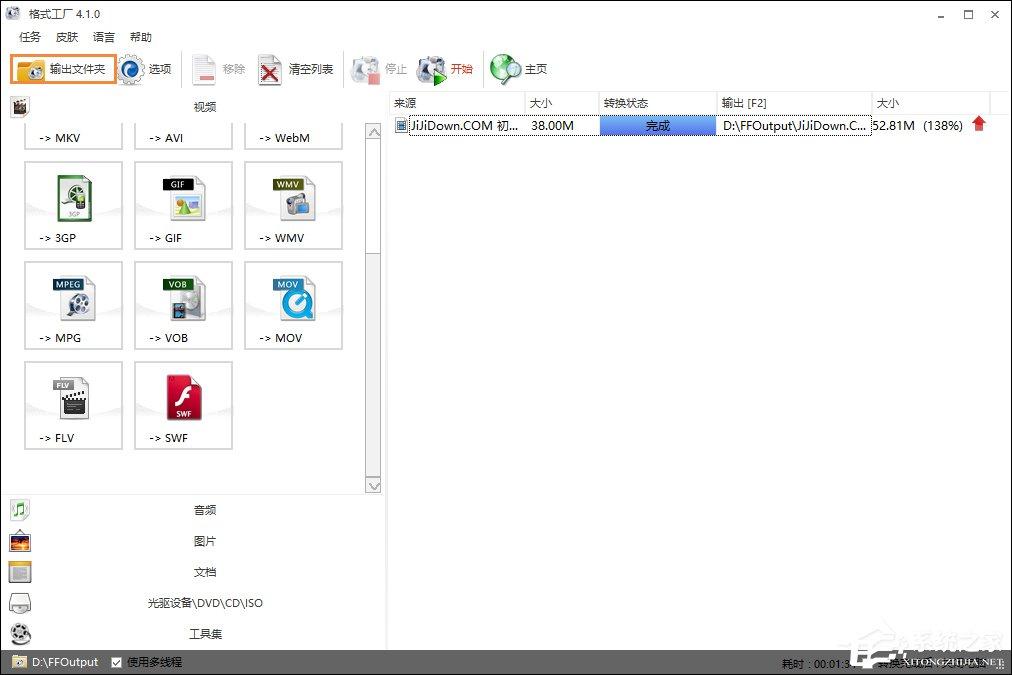Open the 皮肤 skin menu

click(66, 37)
